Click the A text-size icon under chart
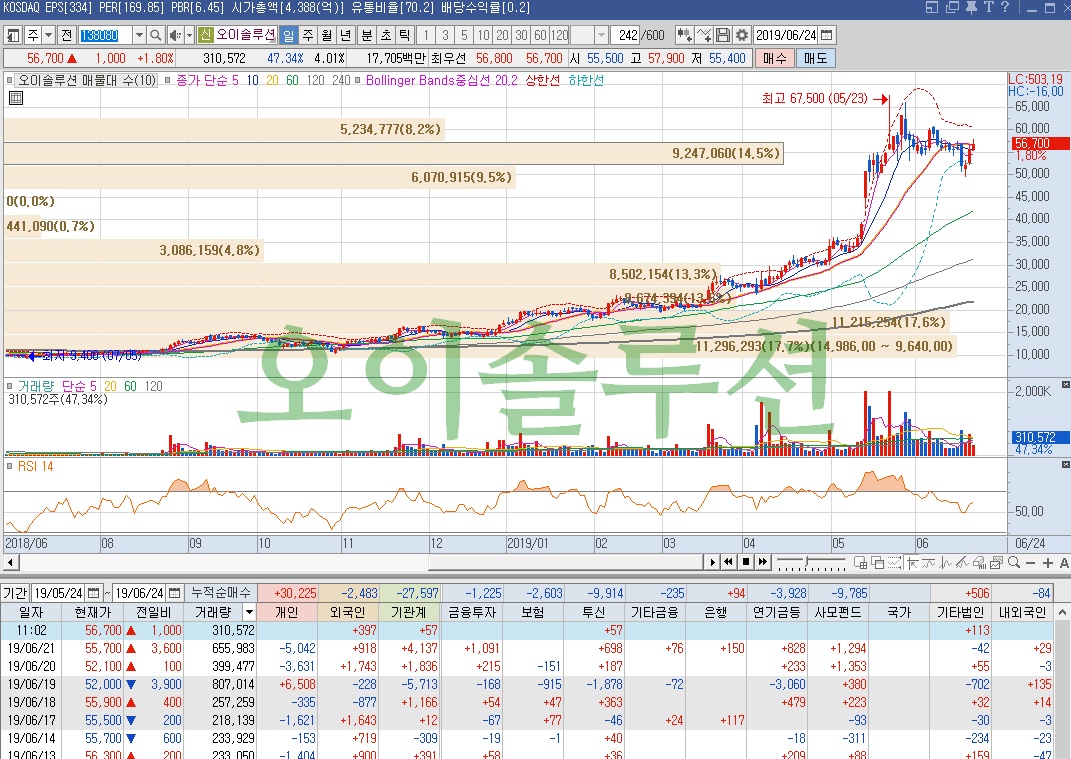 click(x=1063, y=562)
